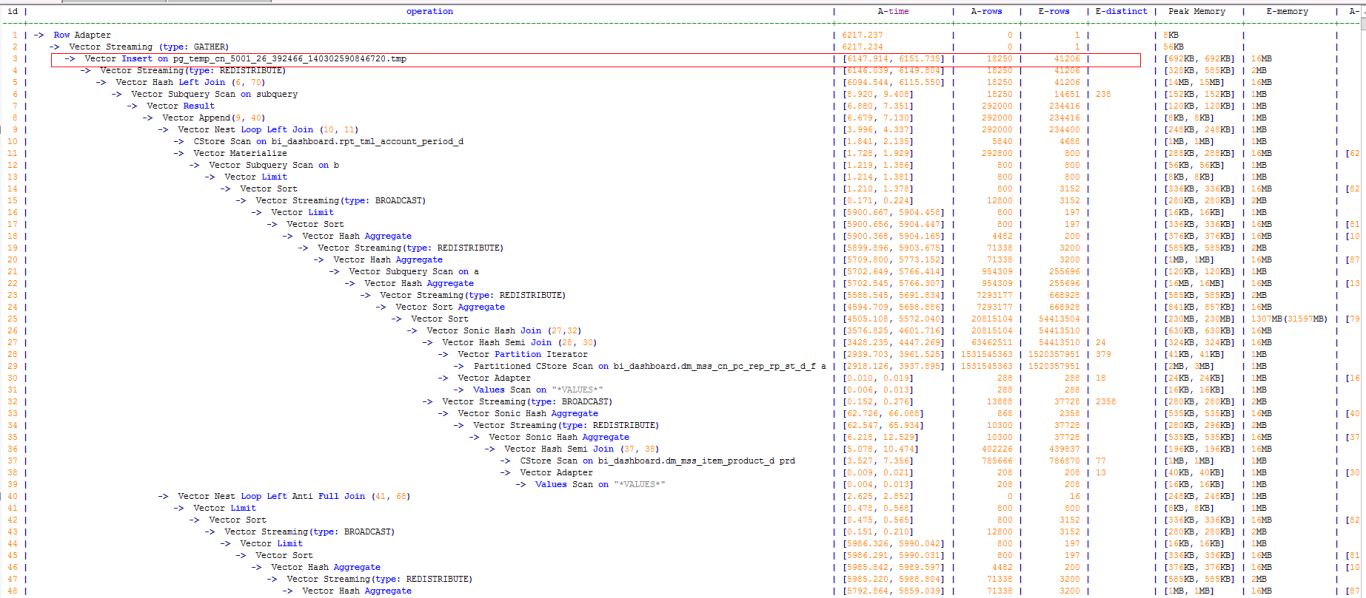Click E-rows value '14651'
The height and width of the screenshot is (598, 1366).
pos(1065,94)
